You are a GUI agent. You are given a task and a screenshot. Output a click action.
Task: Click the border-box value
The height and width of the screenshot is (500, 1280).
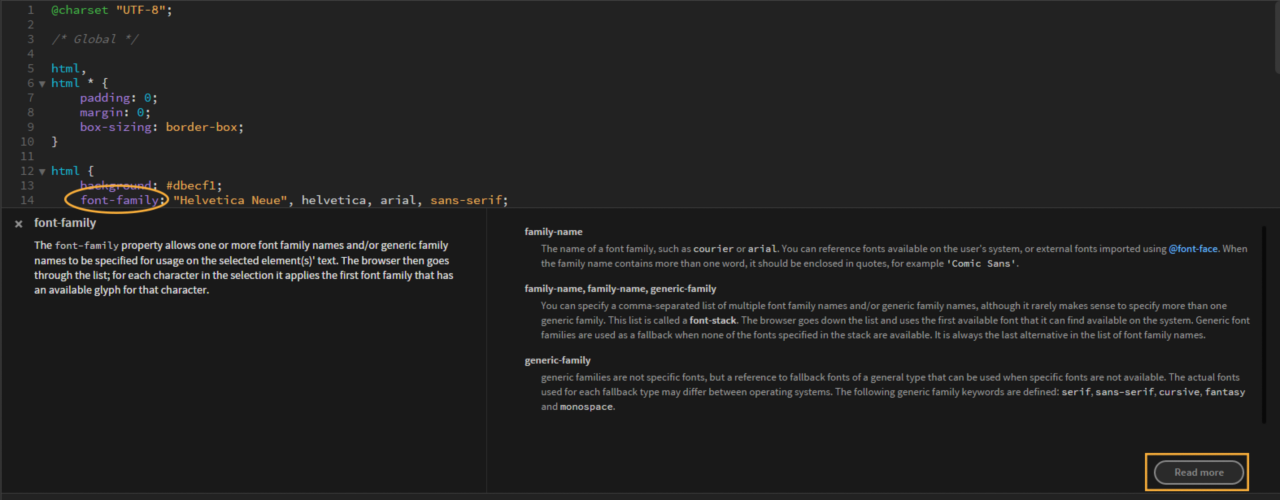[x=204, y=127]
